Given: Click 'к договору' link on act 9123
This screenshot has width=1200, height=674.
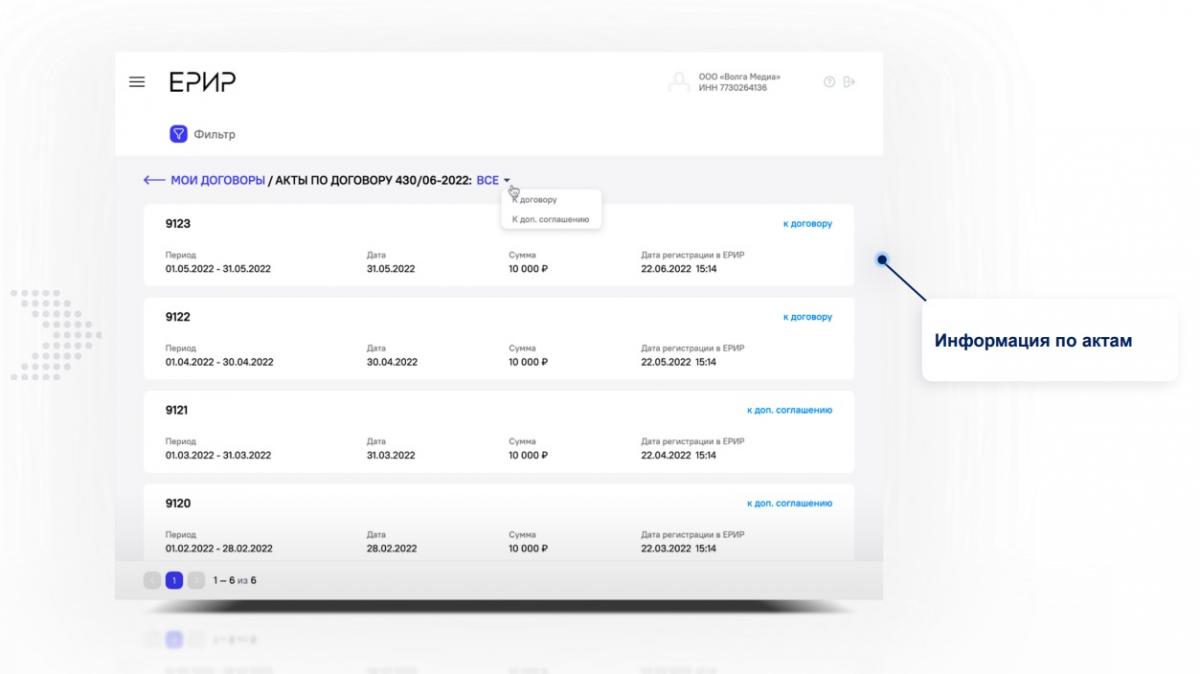Looking at the screenshot, I should (x=807, y=224).
